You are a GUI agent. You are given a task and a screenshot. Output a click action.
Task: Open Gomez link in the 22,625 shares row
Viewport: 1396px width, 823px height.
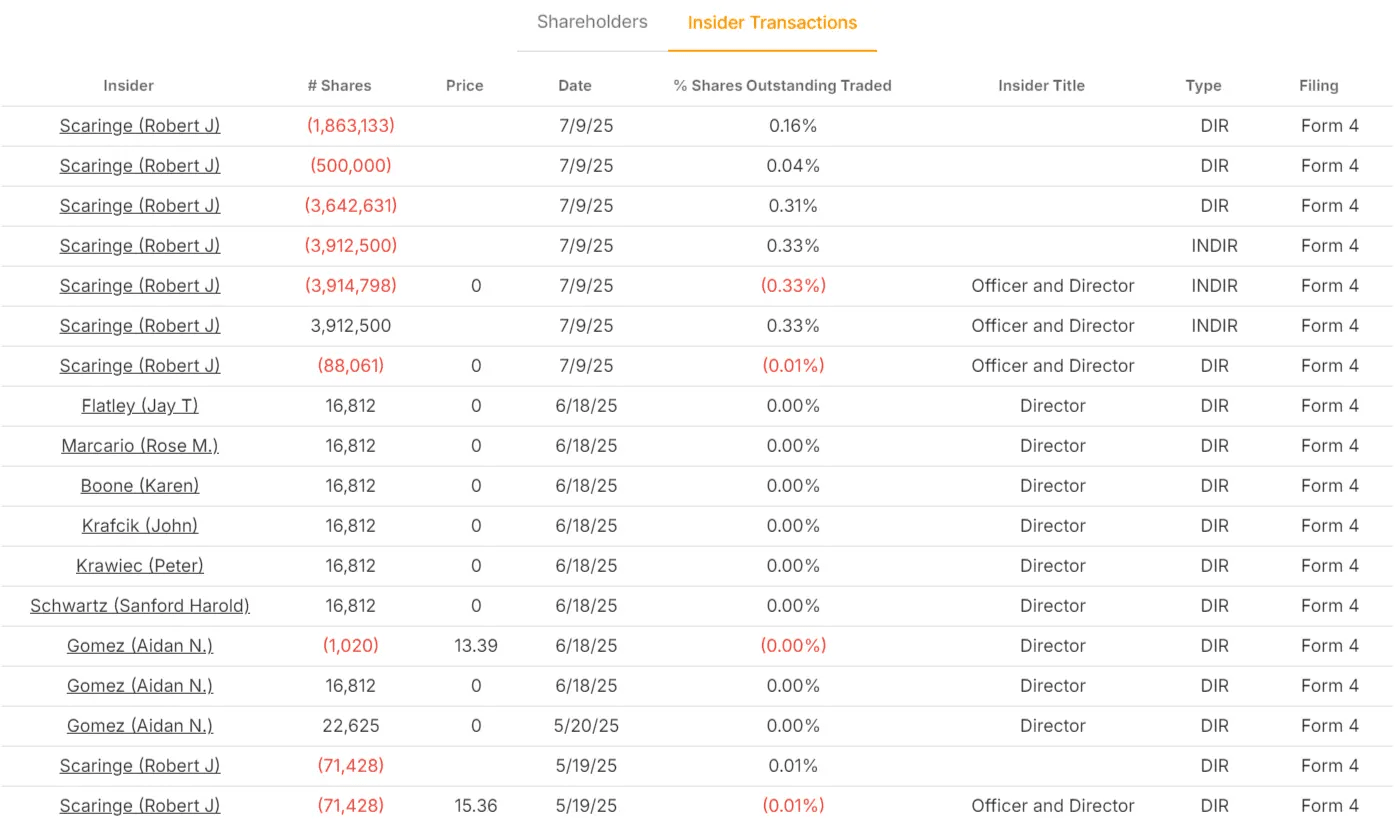click(x=140, y=726)
